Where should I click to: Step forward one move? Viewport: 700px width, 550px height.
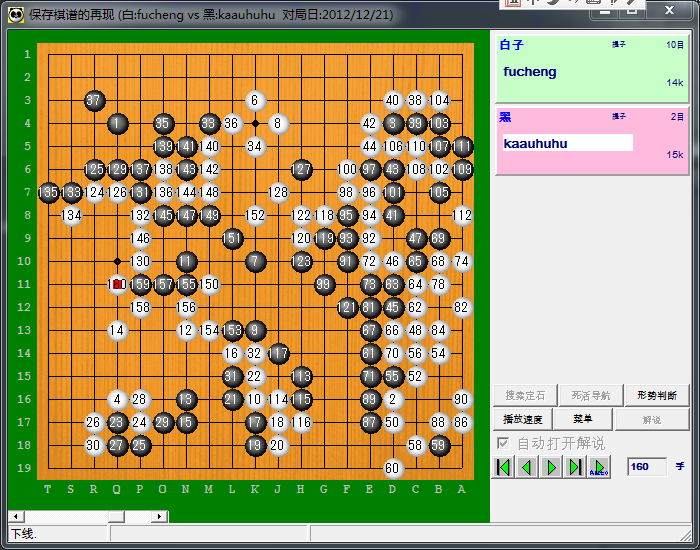click(x=551, y=467)
